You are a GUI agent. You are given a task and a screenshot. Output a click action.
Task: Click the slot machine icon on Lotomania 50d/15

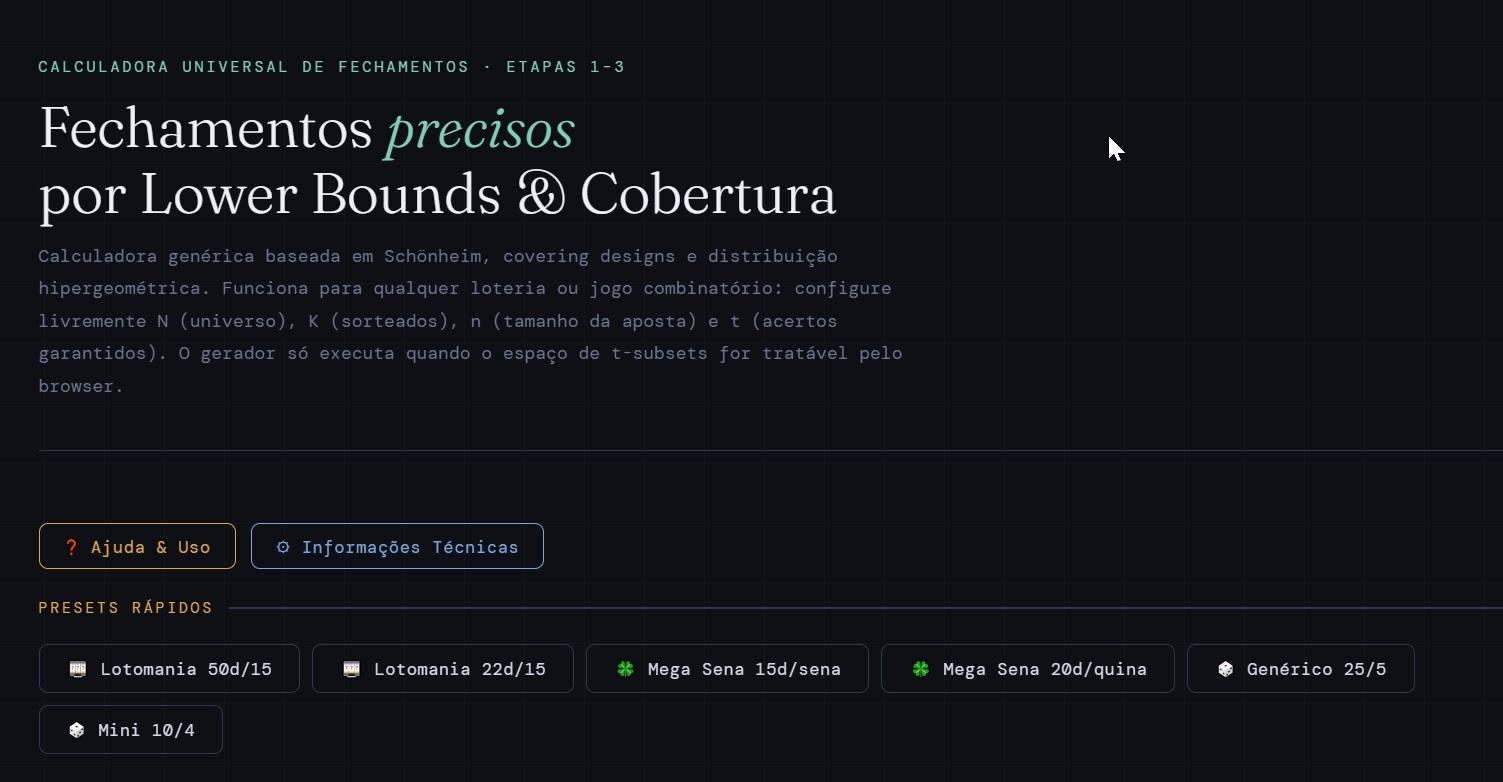pyautogui.click(x=77, y=669)
